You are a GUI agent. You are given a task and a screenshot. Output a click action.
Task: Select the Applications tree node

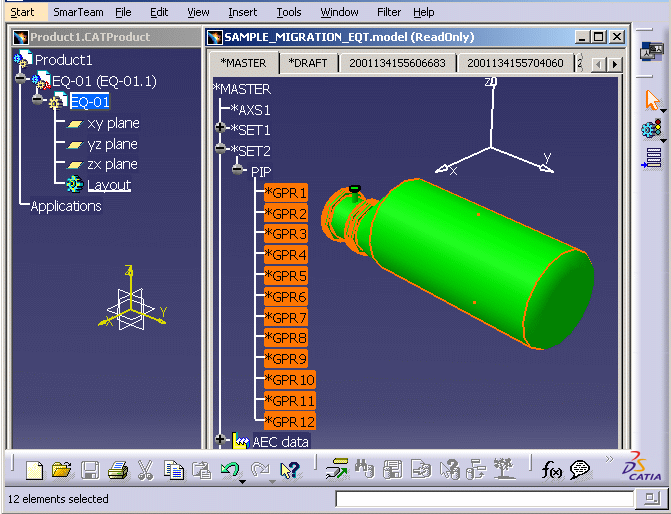(x=66, y=206)
